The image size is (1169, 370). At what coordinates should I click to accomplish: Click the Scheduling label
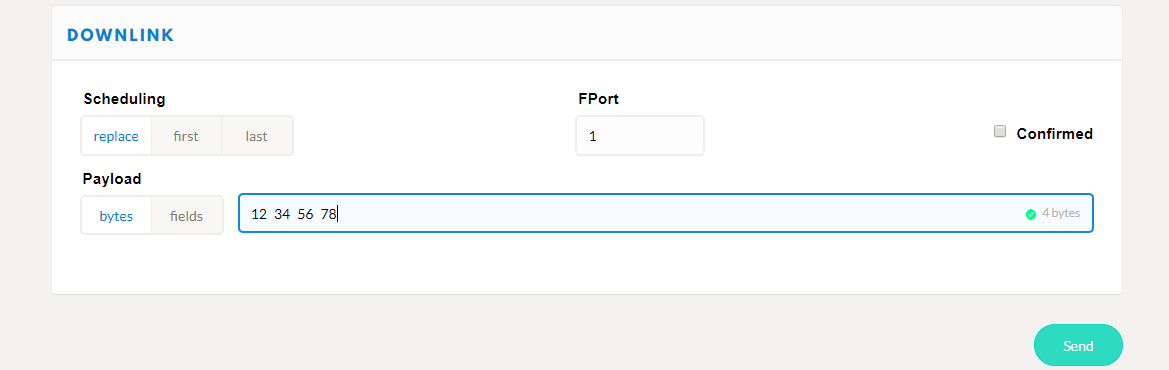(x=124, y=99)
